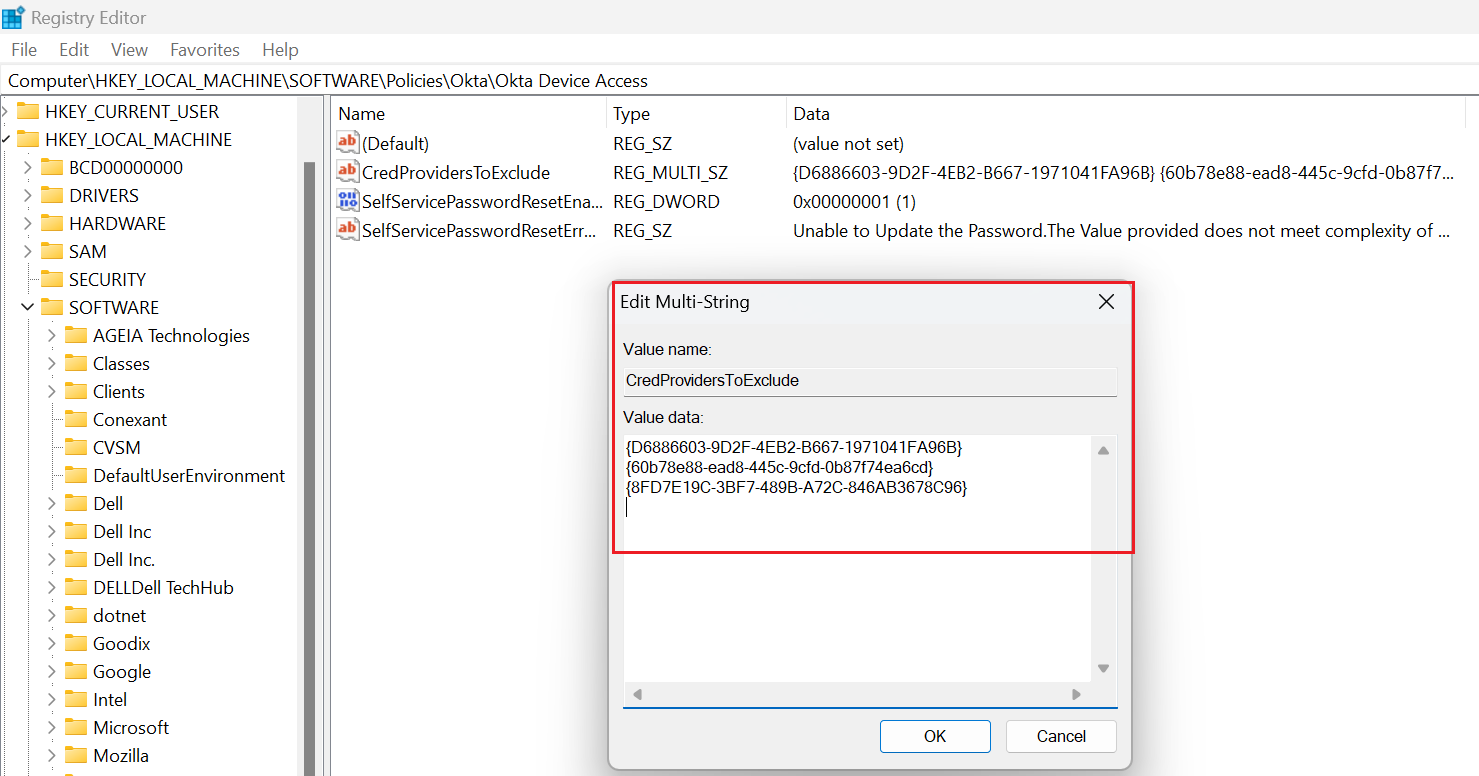Image resolution: width=1479 pixels, height=776 pixels.
Task: Click the Value data scroll left arrow
Action: [x=637, y=694]
